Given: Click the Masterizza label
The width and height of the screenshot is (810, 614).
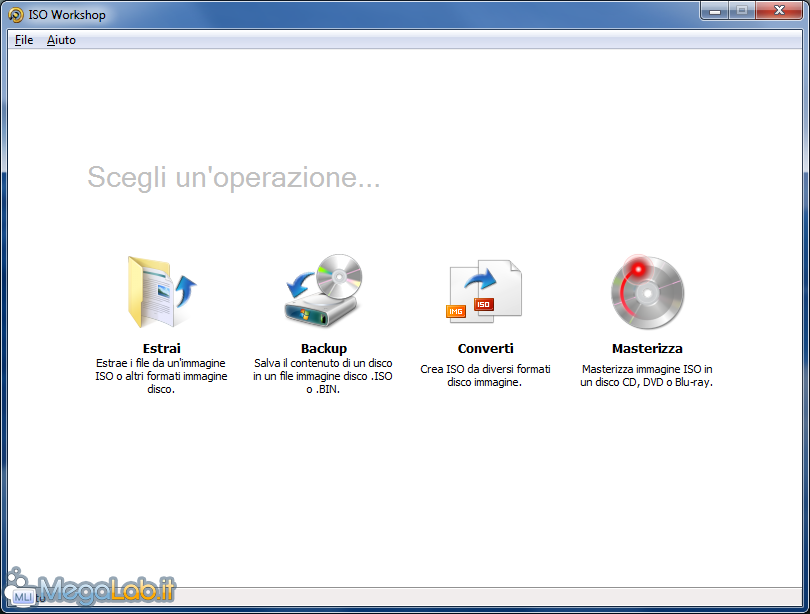Looking at the screenshot, I should 647,349.
